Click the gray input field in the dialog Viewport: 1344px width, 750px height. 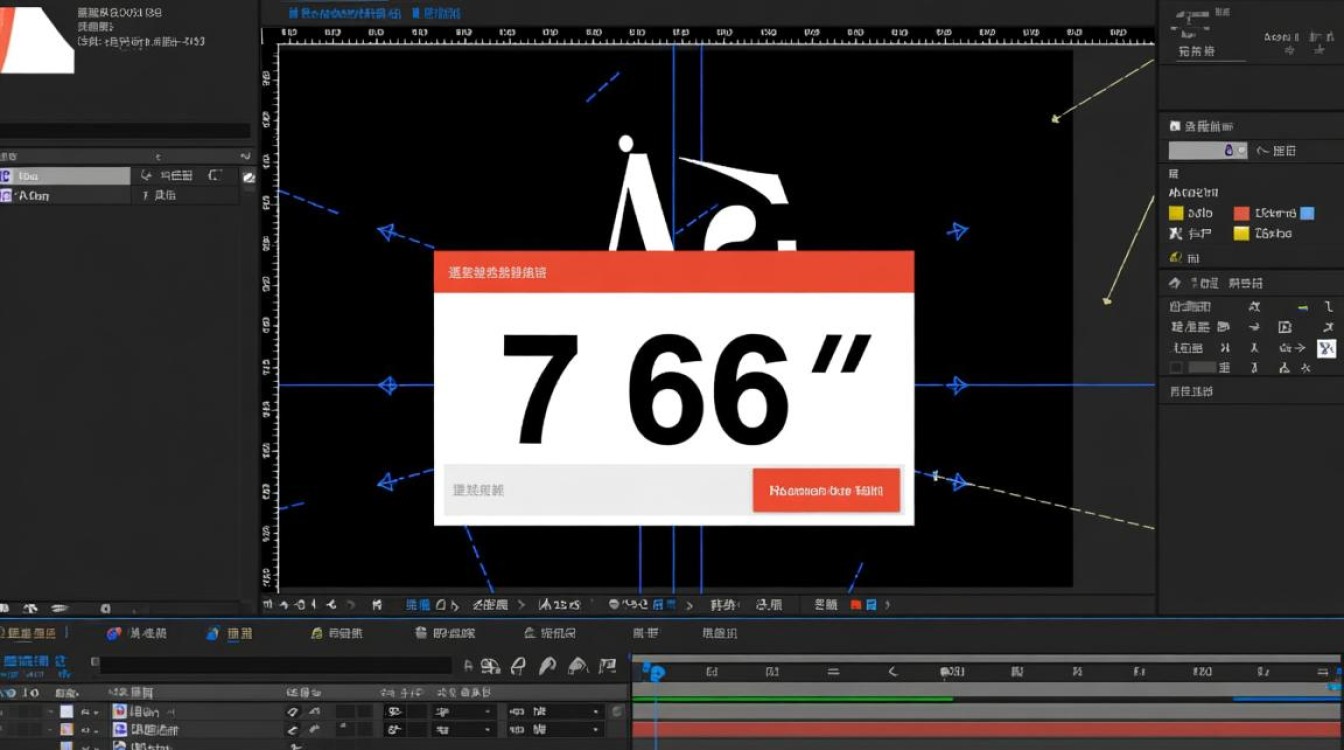pyautogui.click(x=598, y=490)
